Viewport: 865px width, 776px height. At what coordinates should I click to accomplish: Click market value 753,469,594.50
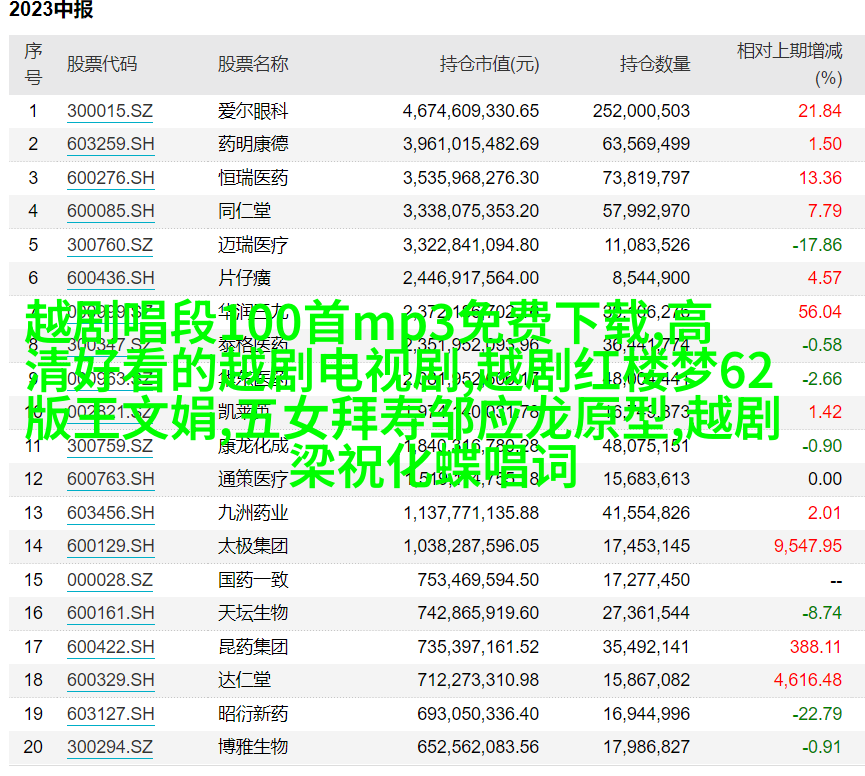tap(478, 580)
